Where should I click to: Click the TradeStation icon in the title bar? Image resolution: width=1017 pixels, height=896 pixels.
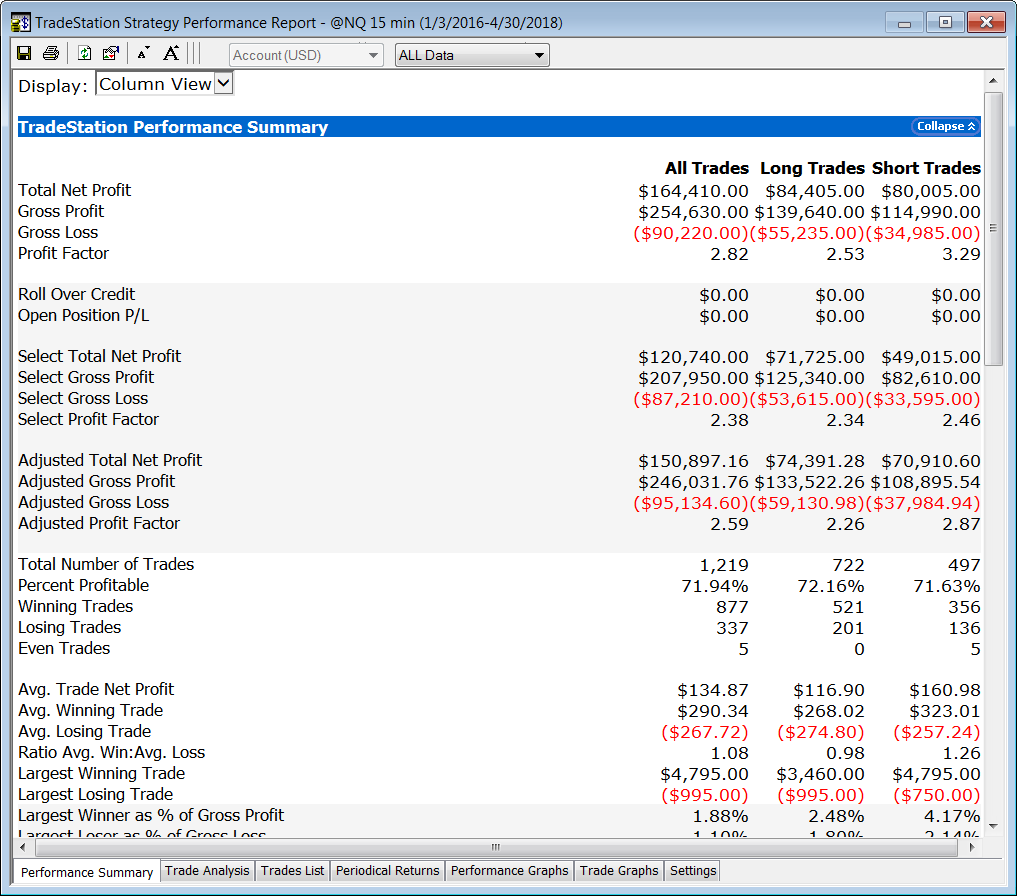pos(20,23)
